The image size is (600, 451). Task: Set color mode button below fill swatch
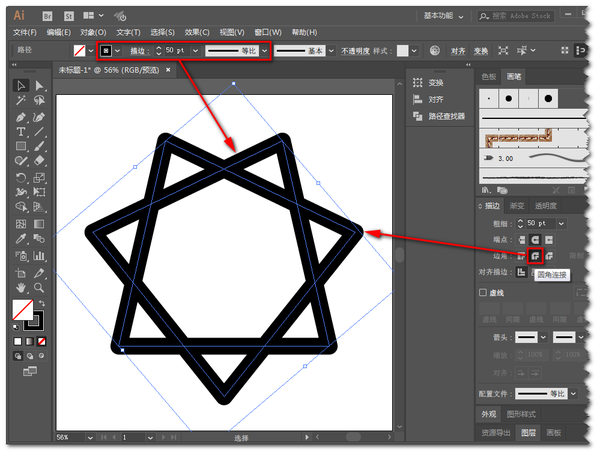point(18,341)
